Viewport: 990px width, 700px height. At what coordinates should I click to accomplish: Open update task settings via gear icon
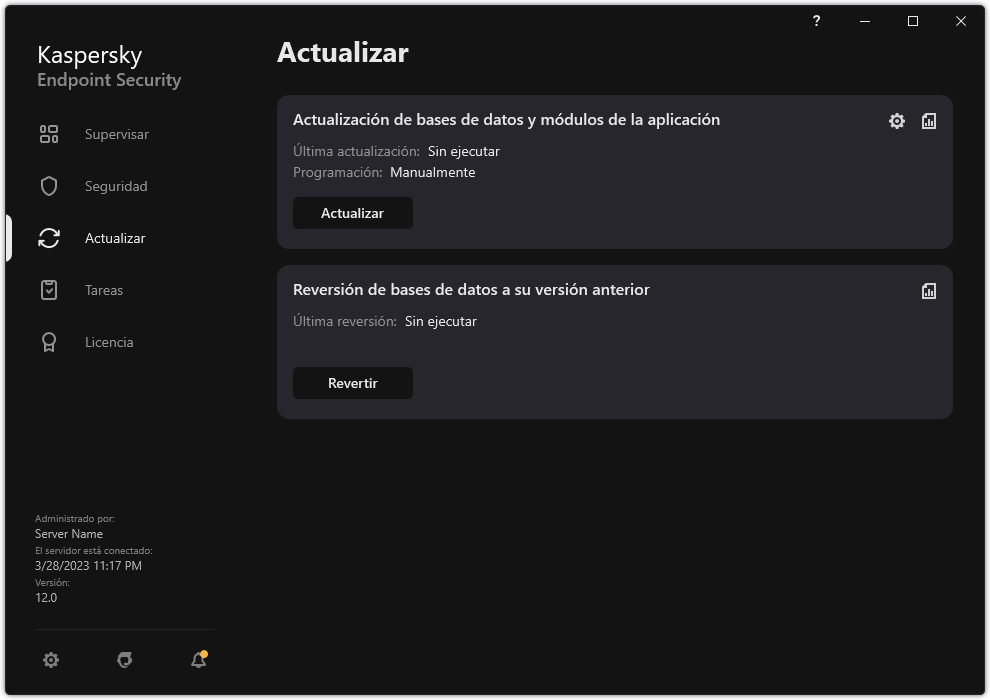pyautogui.click(x=896, y=120)
